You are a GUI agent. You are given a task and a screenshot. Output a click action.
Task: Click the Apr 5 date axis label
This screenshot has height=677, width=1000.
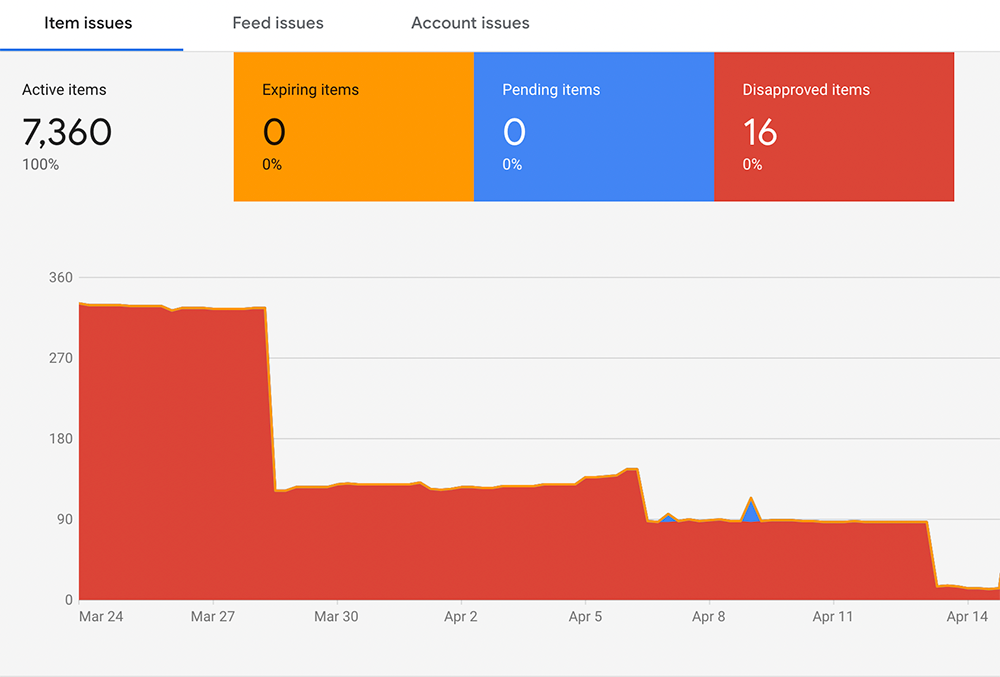tap(585, 616)
